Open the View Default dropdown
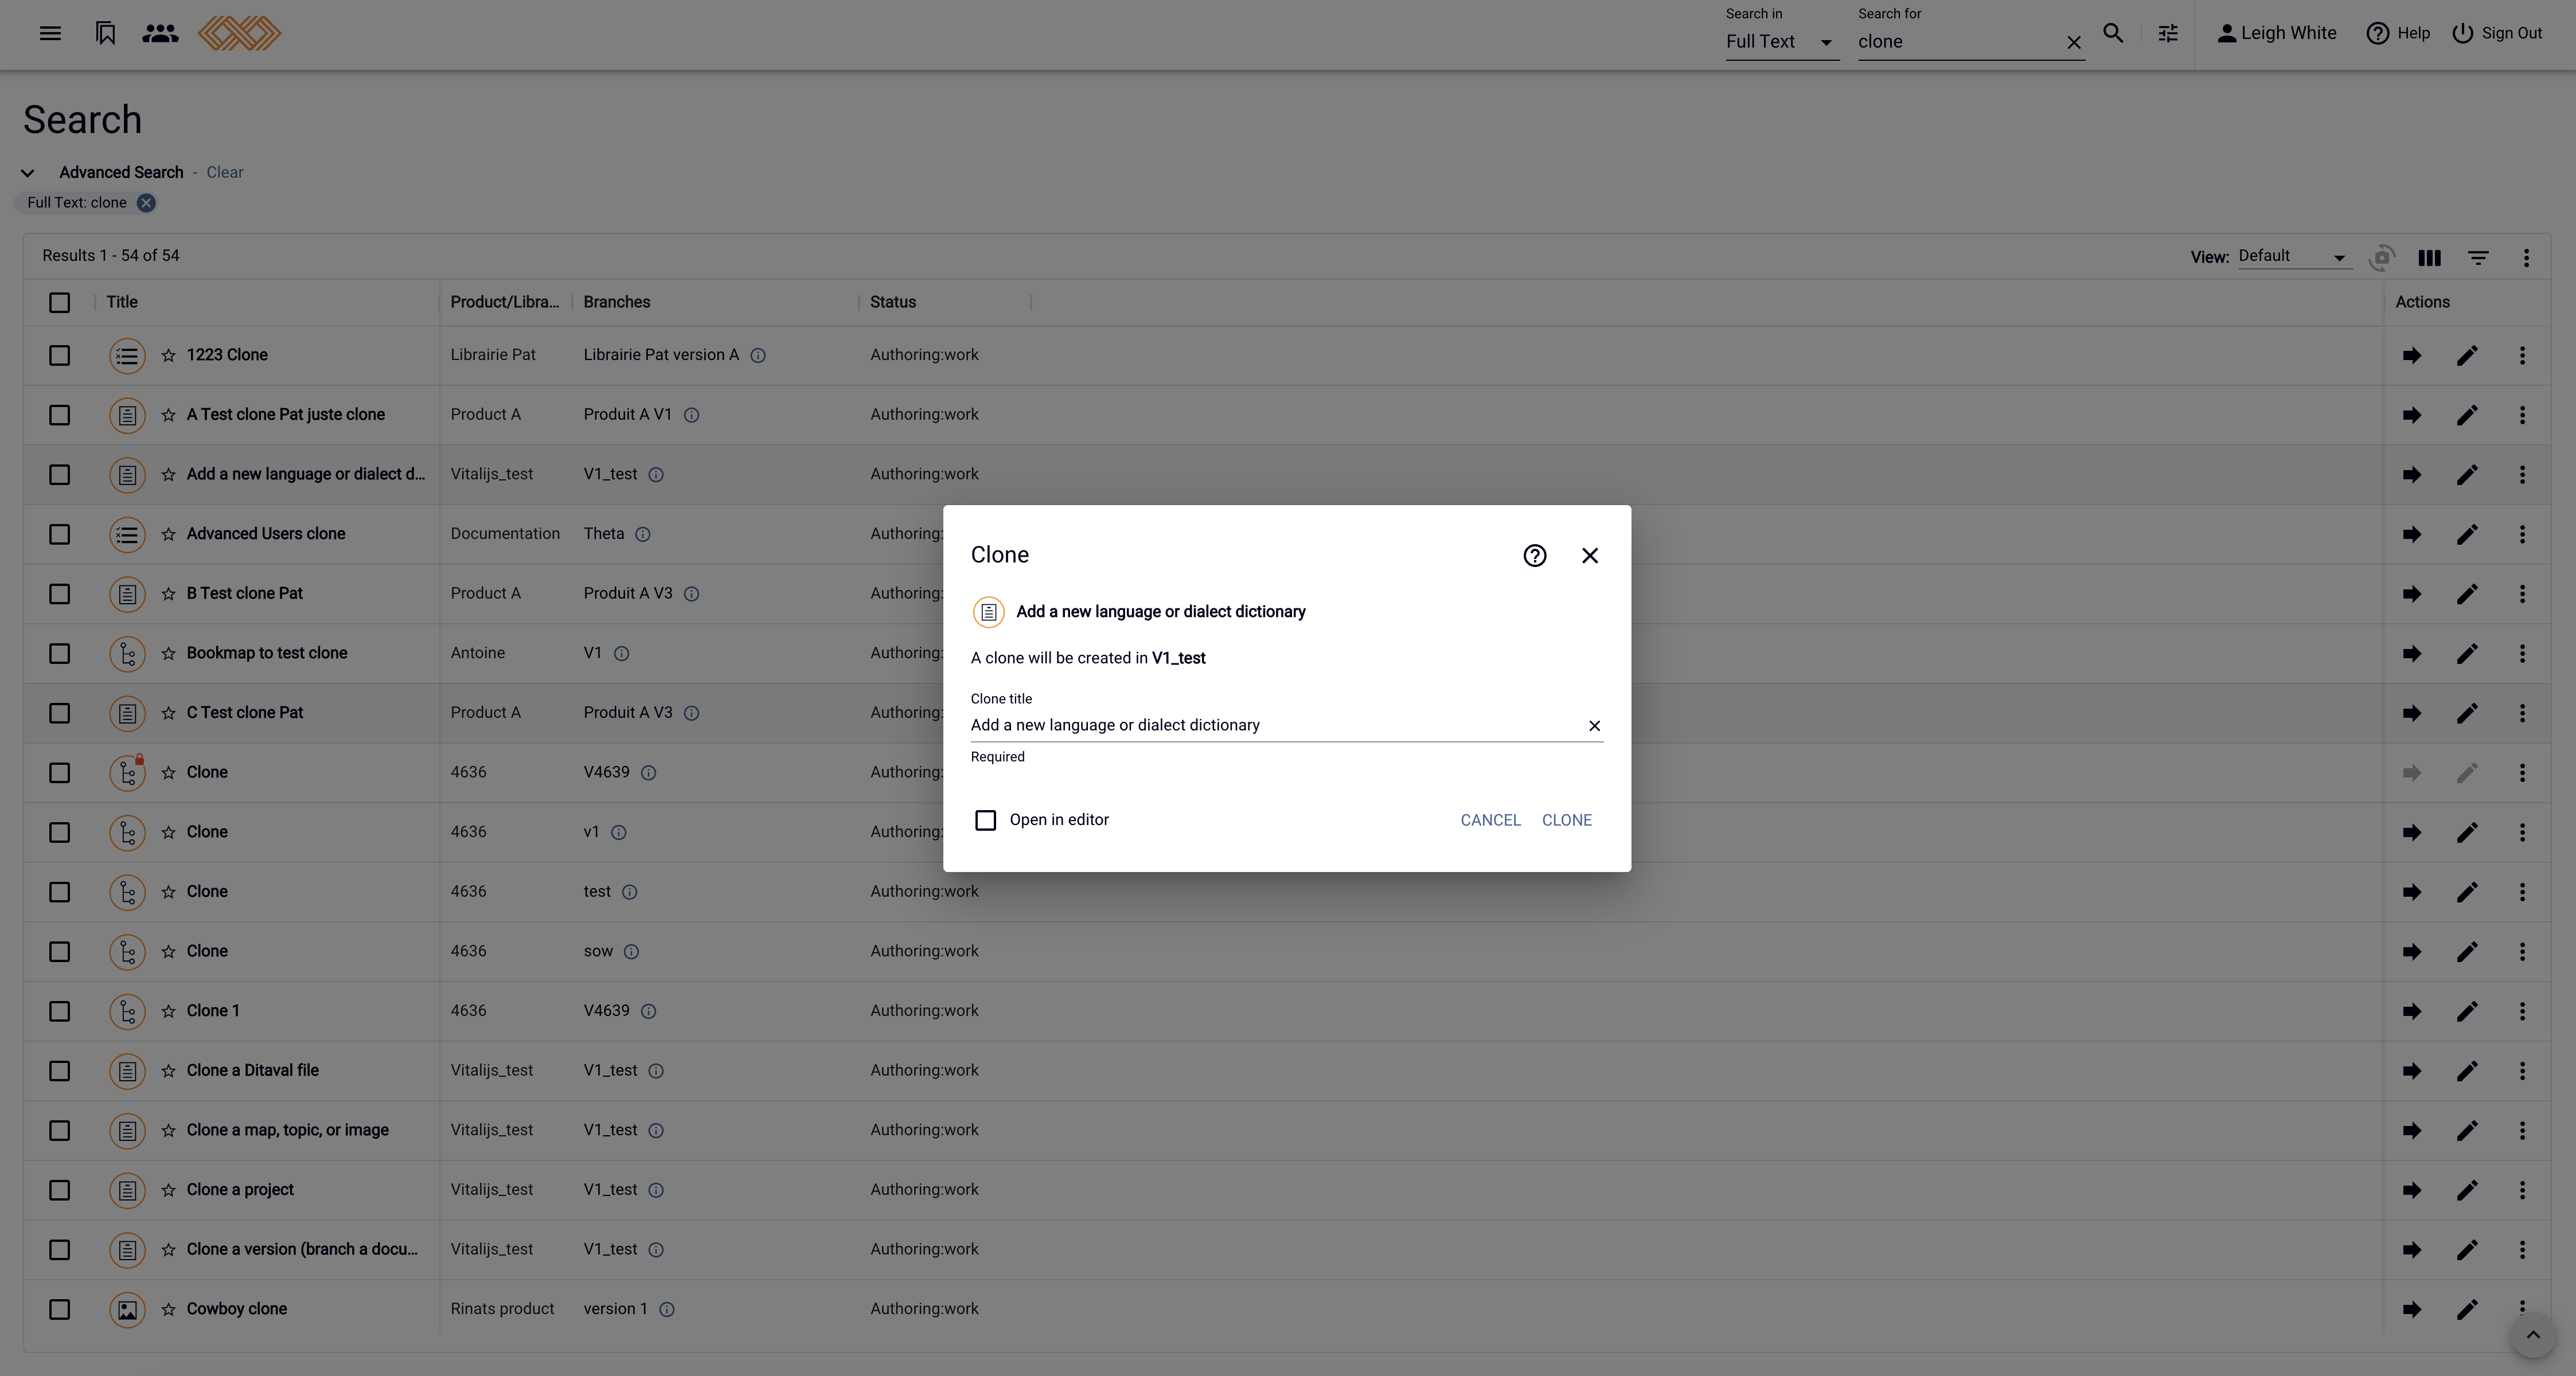This screenshot has height=1376, width=2576. [x=2294, y=256]
